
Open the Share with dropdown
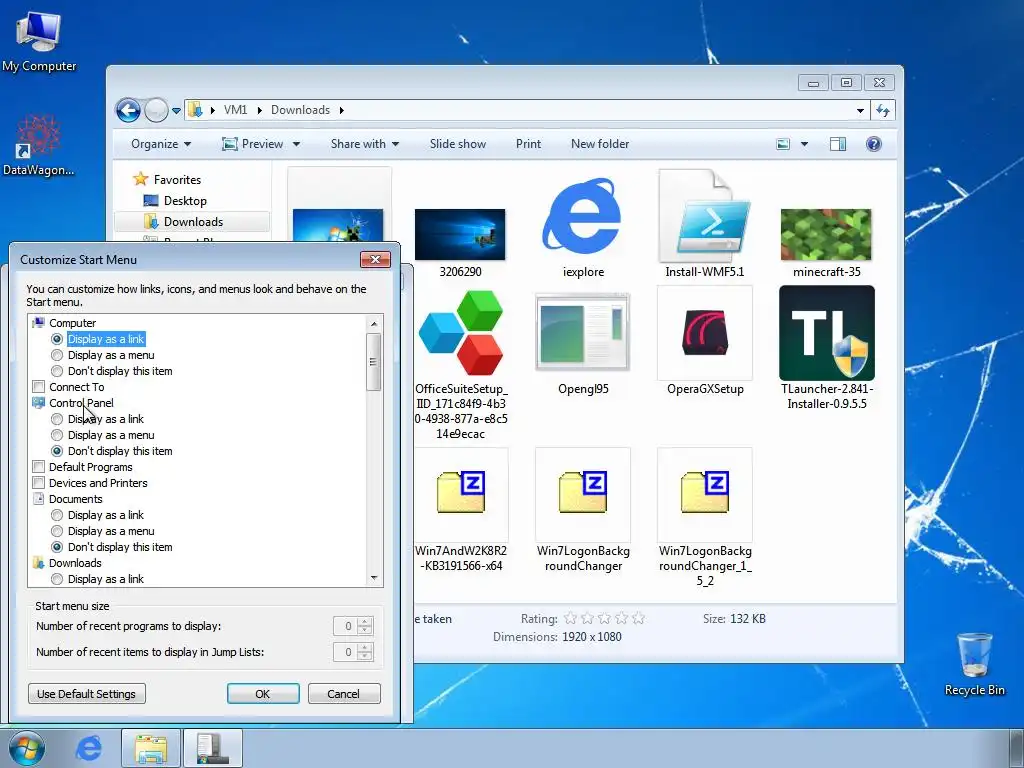[x=364, y=144]
